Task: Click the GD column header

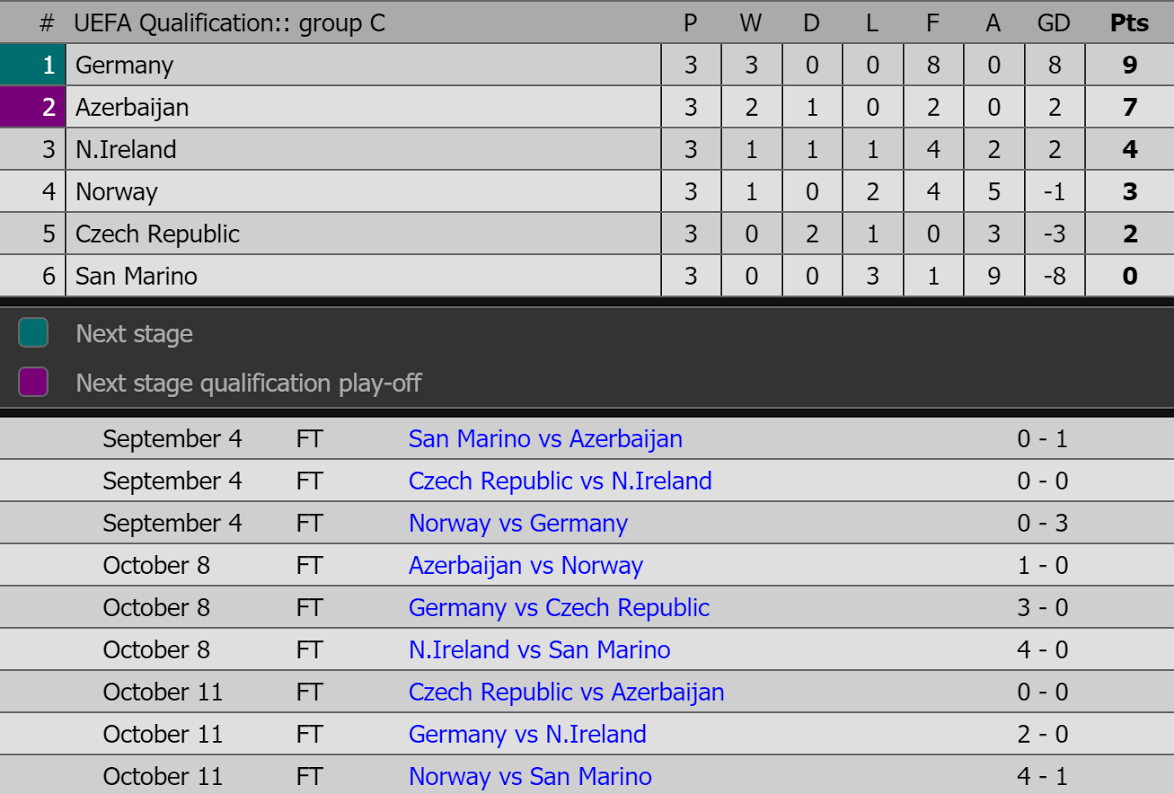Action: (x=1054, y=23)
